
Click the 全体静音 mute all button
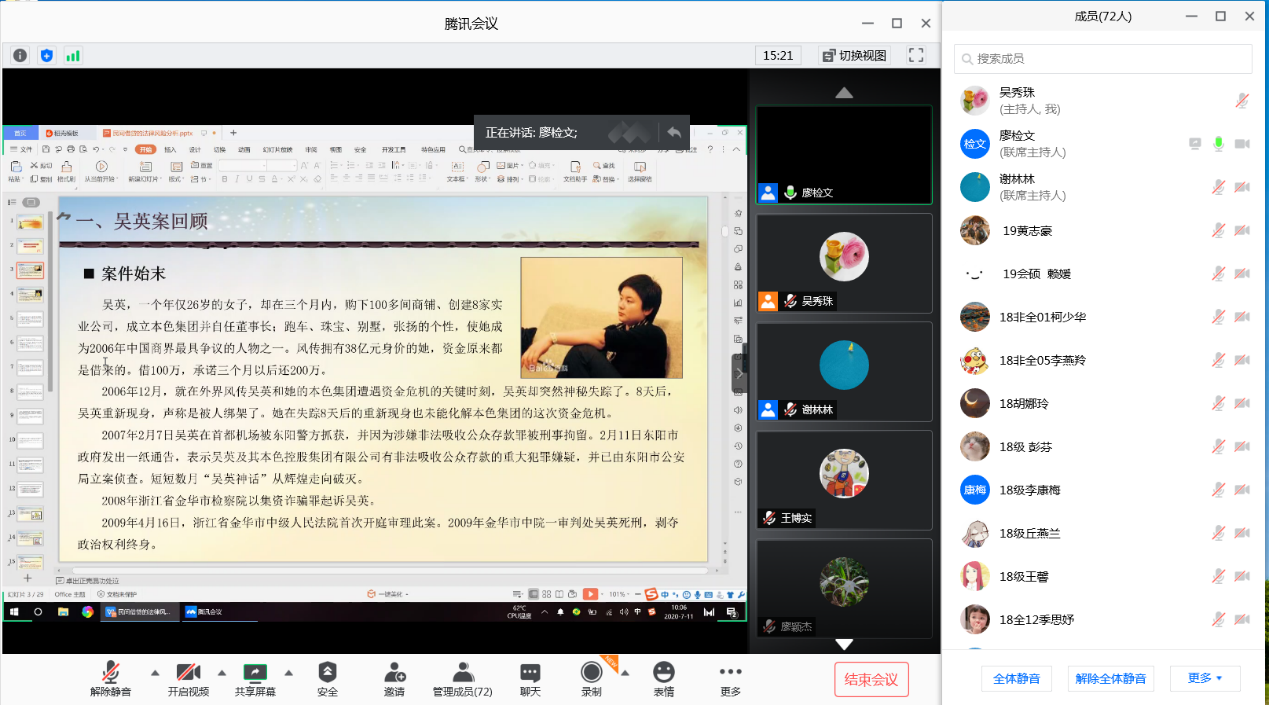pyautogui.click(x=1016, y=679)
